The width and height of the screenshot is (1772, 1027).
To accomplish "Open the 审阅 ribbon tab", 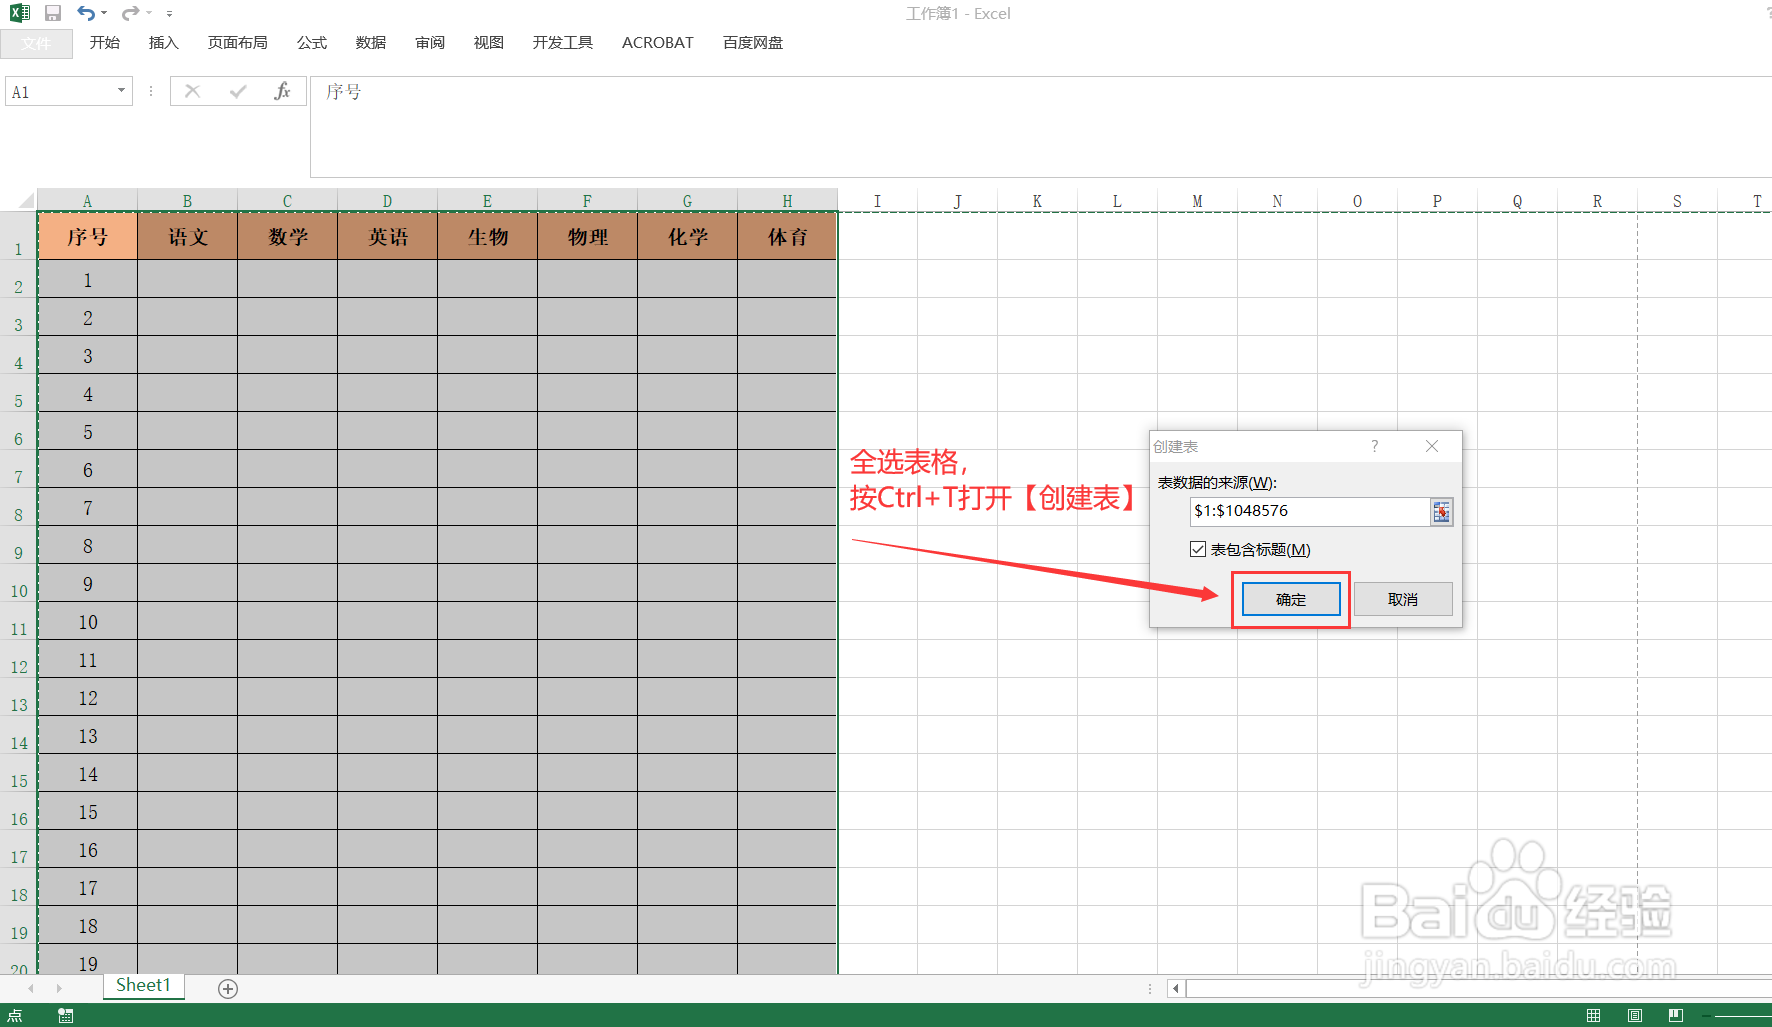I will [430, 43].
